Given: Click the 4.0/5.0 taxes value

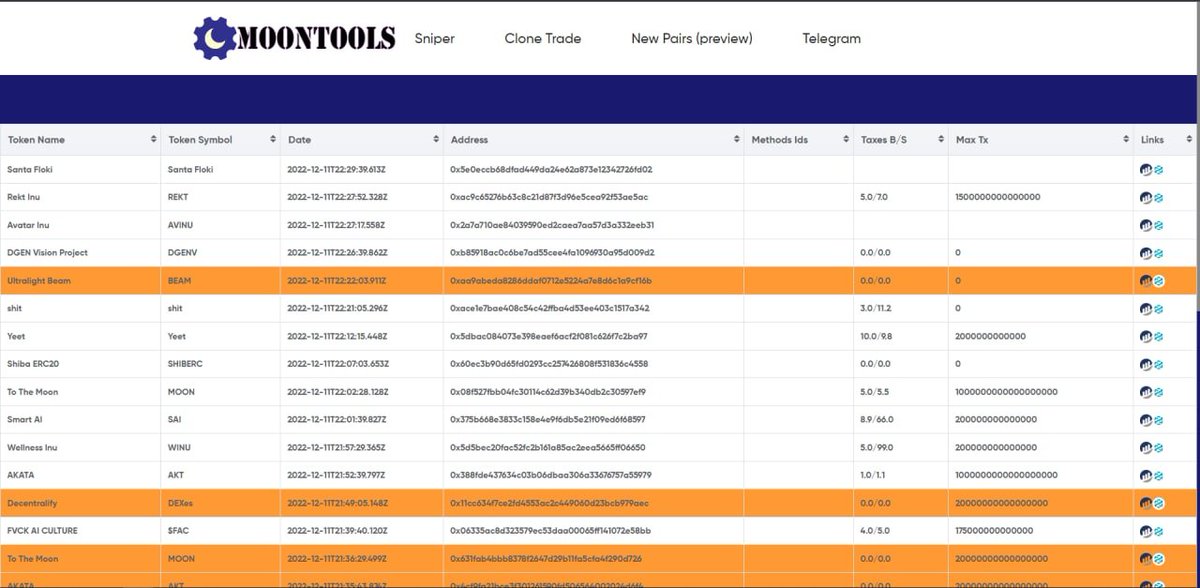Looking at the screenshot, I should (x=874, y=531).
